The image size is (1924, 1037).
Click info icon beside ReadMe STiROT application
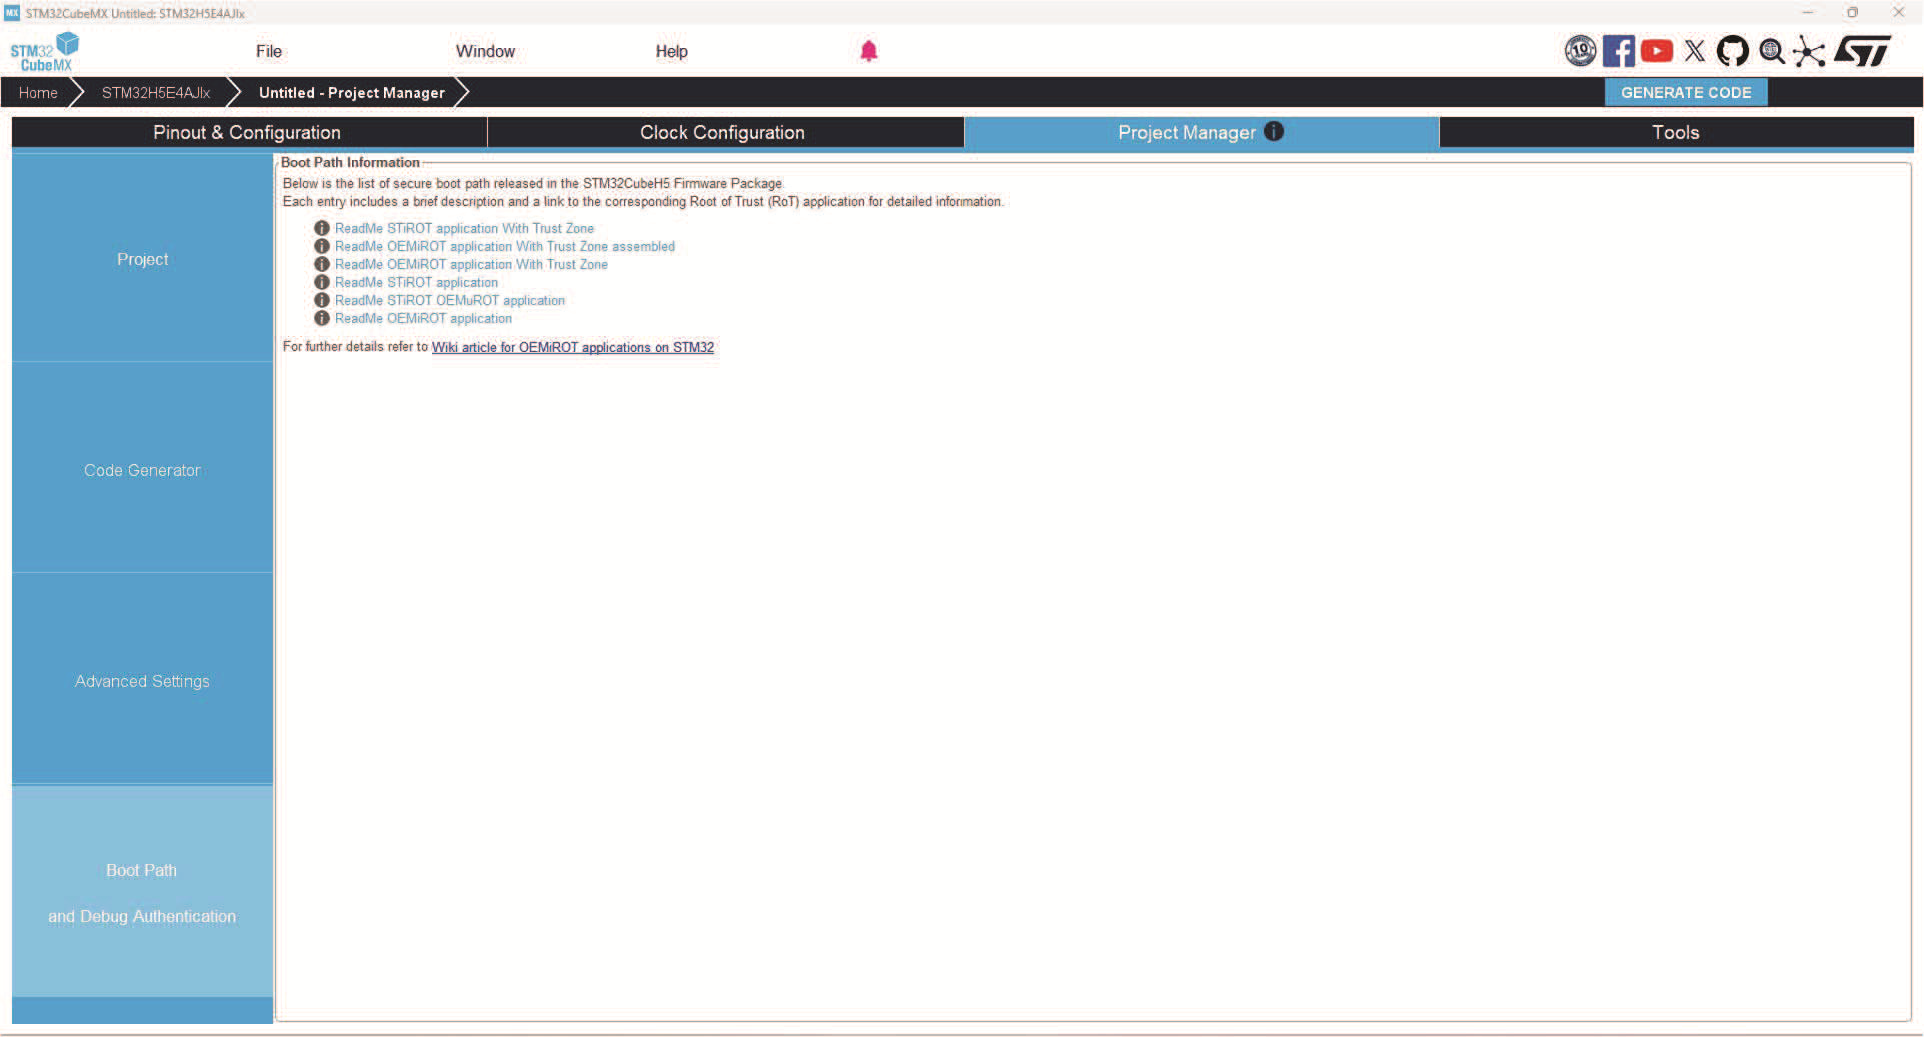pyautogui.click(x=322, y=282)
